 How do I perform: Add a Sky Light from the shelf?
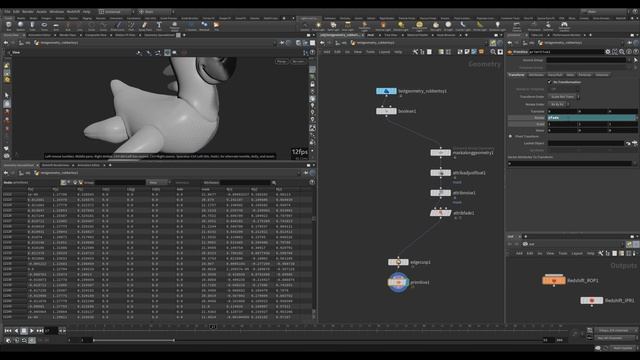[436, 26]
